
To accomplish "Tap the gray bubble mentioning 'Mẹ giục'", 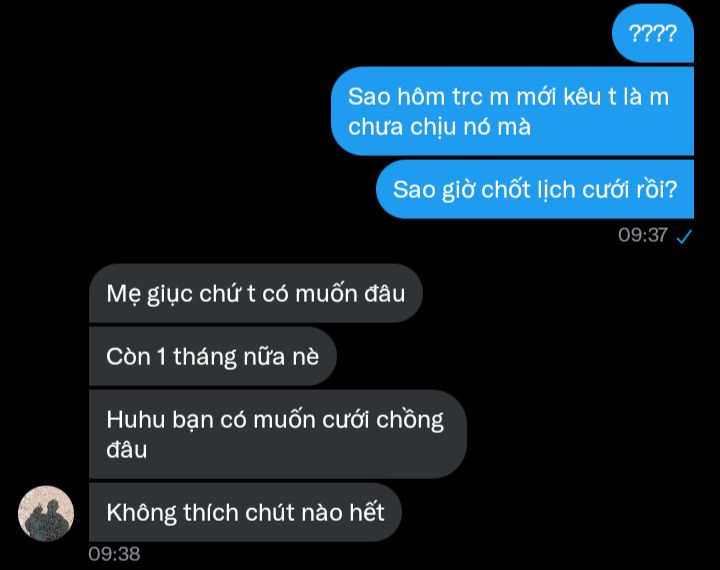I will pyautogui.click(x=255, y=293).
